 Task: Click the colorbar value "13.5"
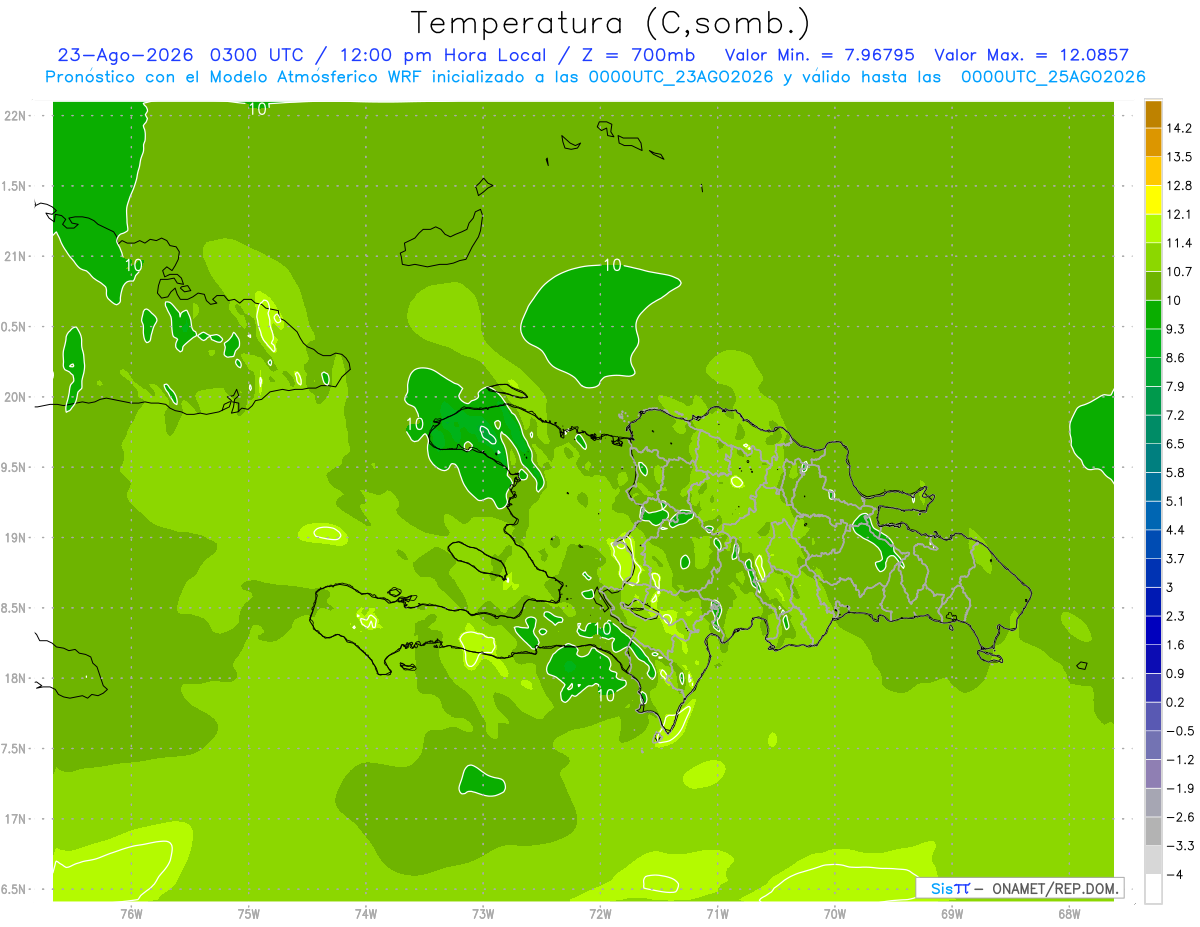pos(1179,157)
